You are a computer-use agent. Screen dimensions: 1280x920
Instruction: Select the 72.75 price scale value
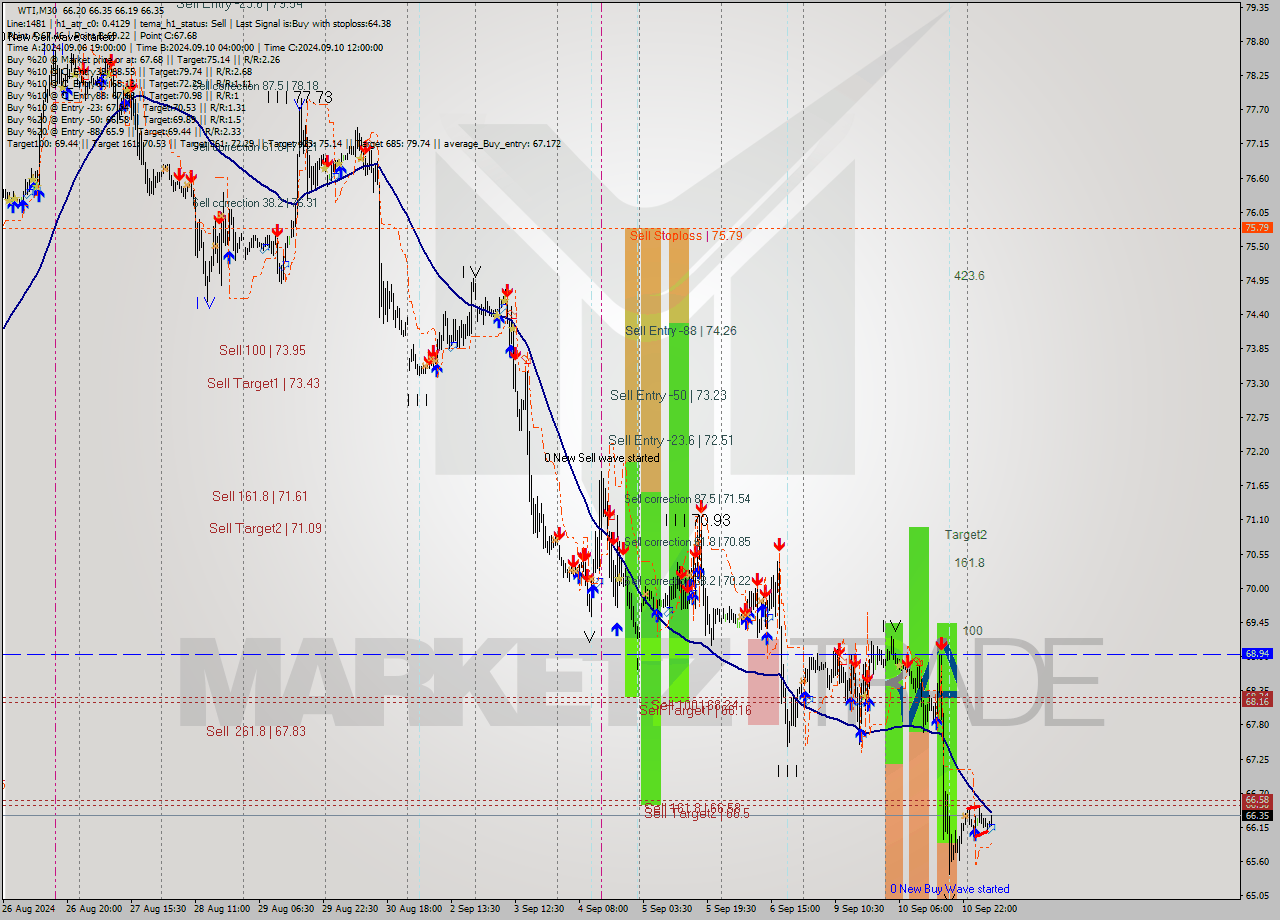point(1256,417)
